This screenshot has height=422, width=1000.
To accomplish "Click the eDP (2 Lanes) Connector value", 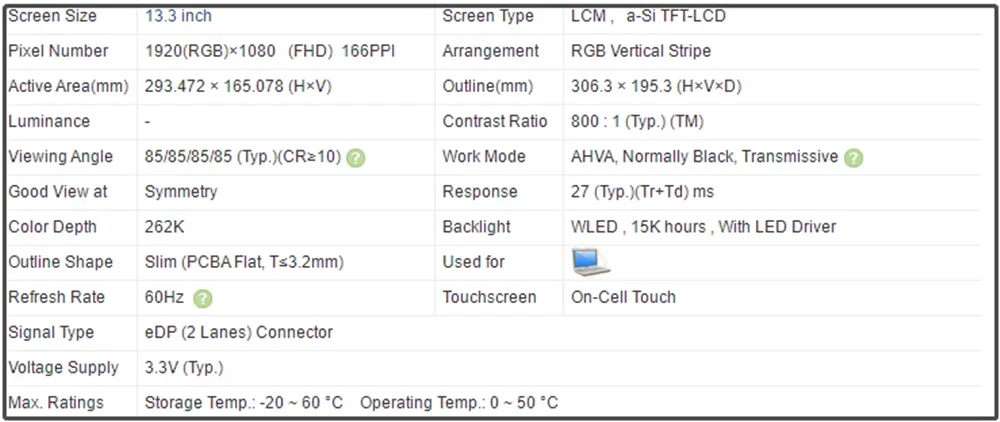I will (x=239, y=332).
